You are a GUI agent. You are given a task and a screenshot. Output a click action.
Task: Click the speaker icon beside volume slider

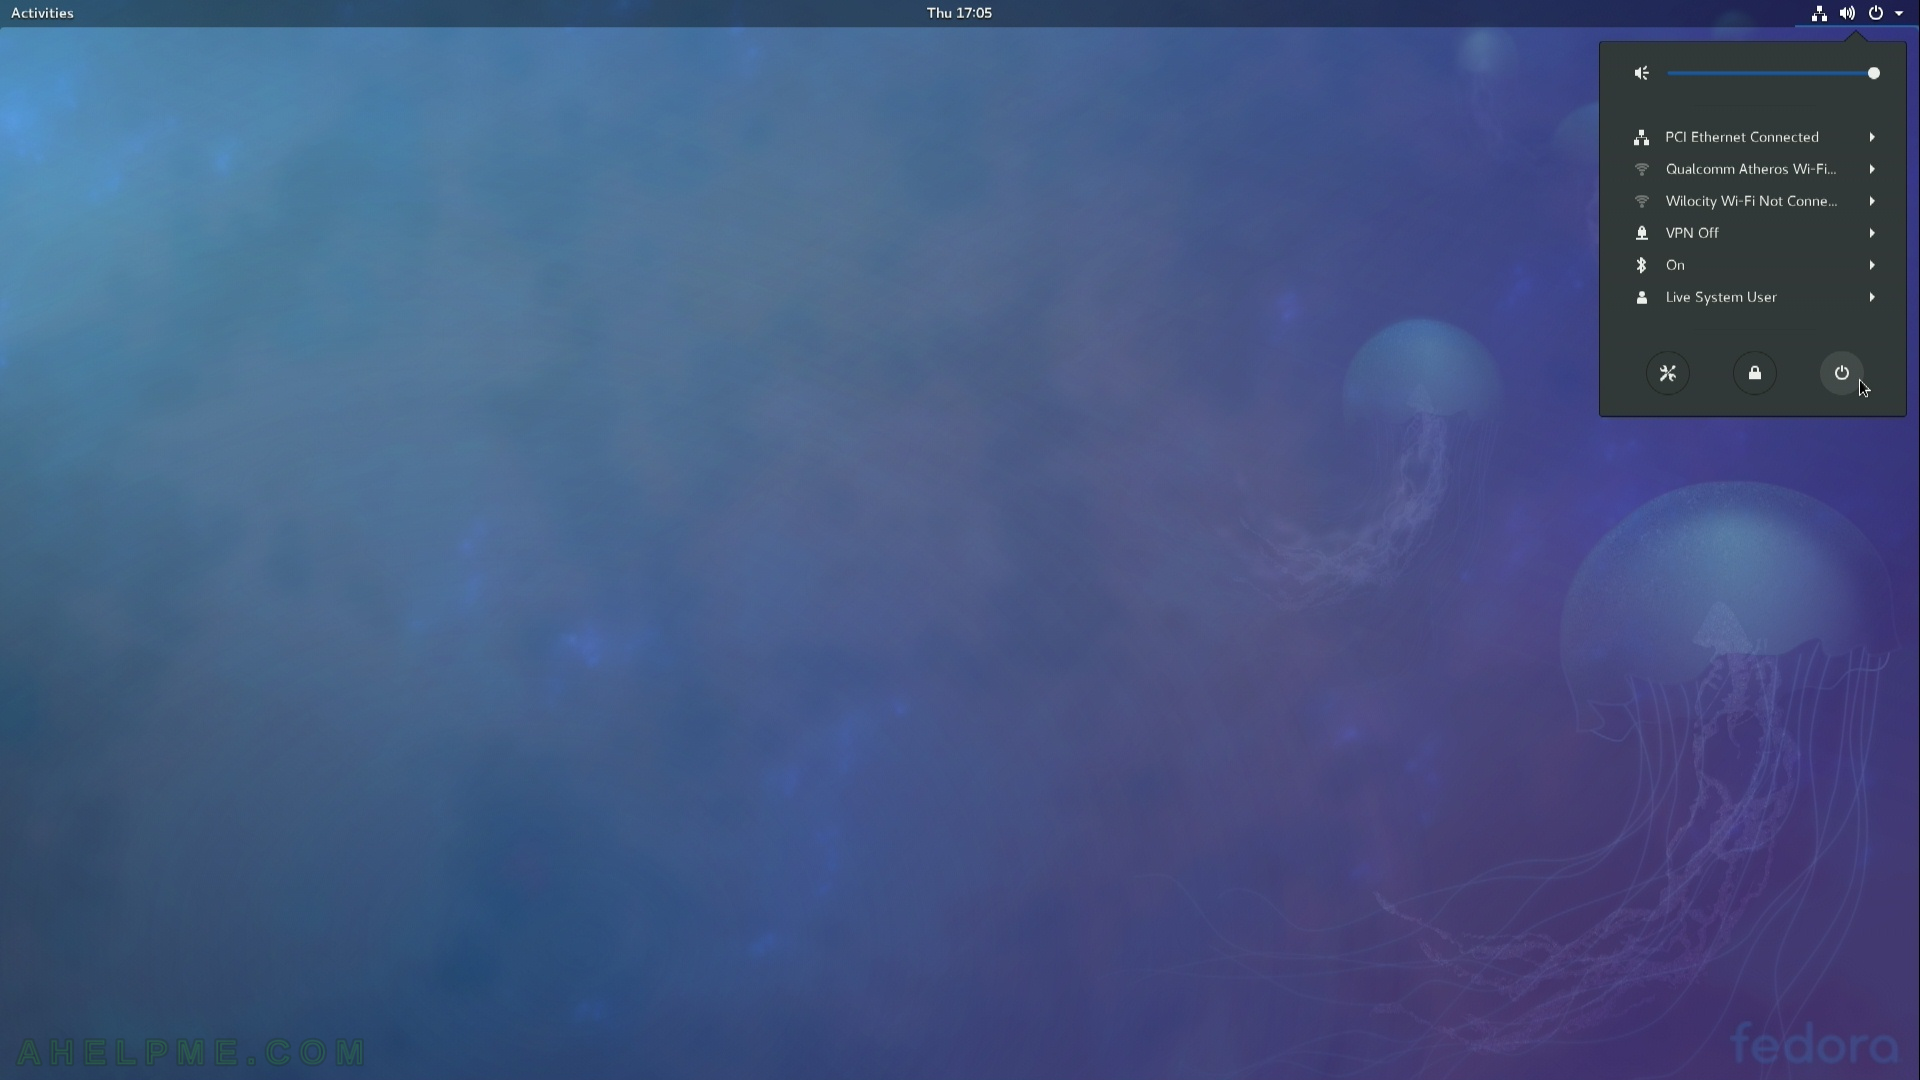pyautogui.click(x=1641, y=73)
